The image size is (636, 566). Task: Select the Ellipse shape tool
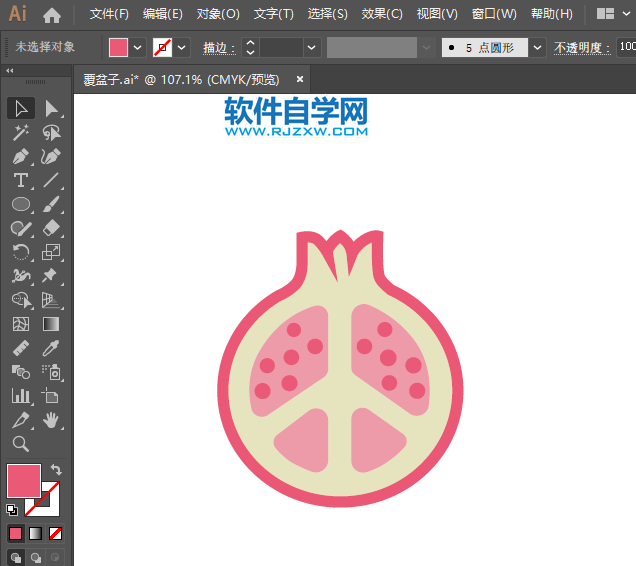[x=20, y=205]
